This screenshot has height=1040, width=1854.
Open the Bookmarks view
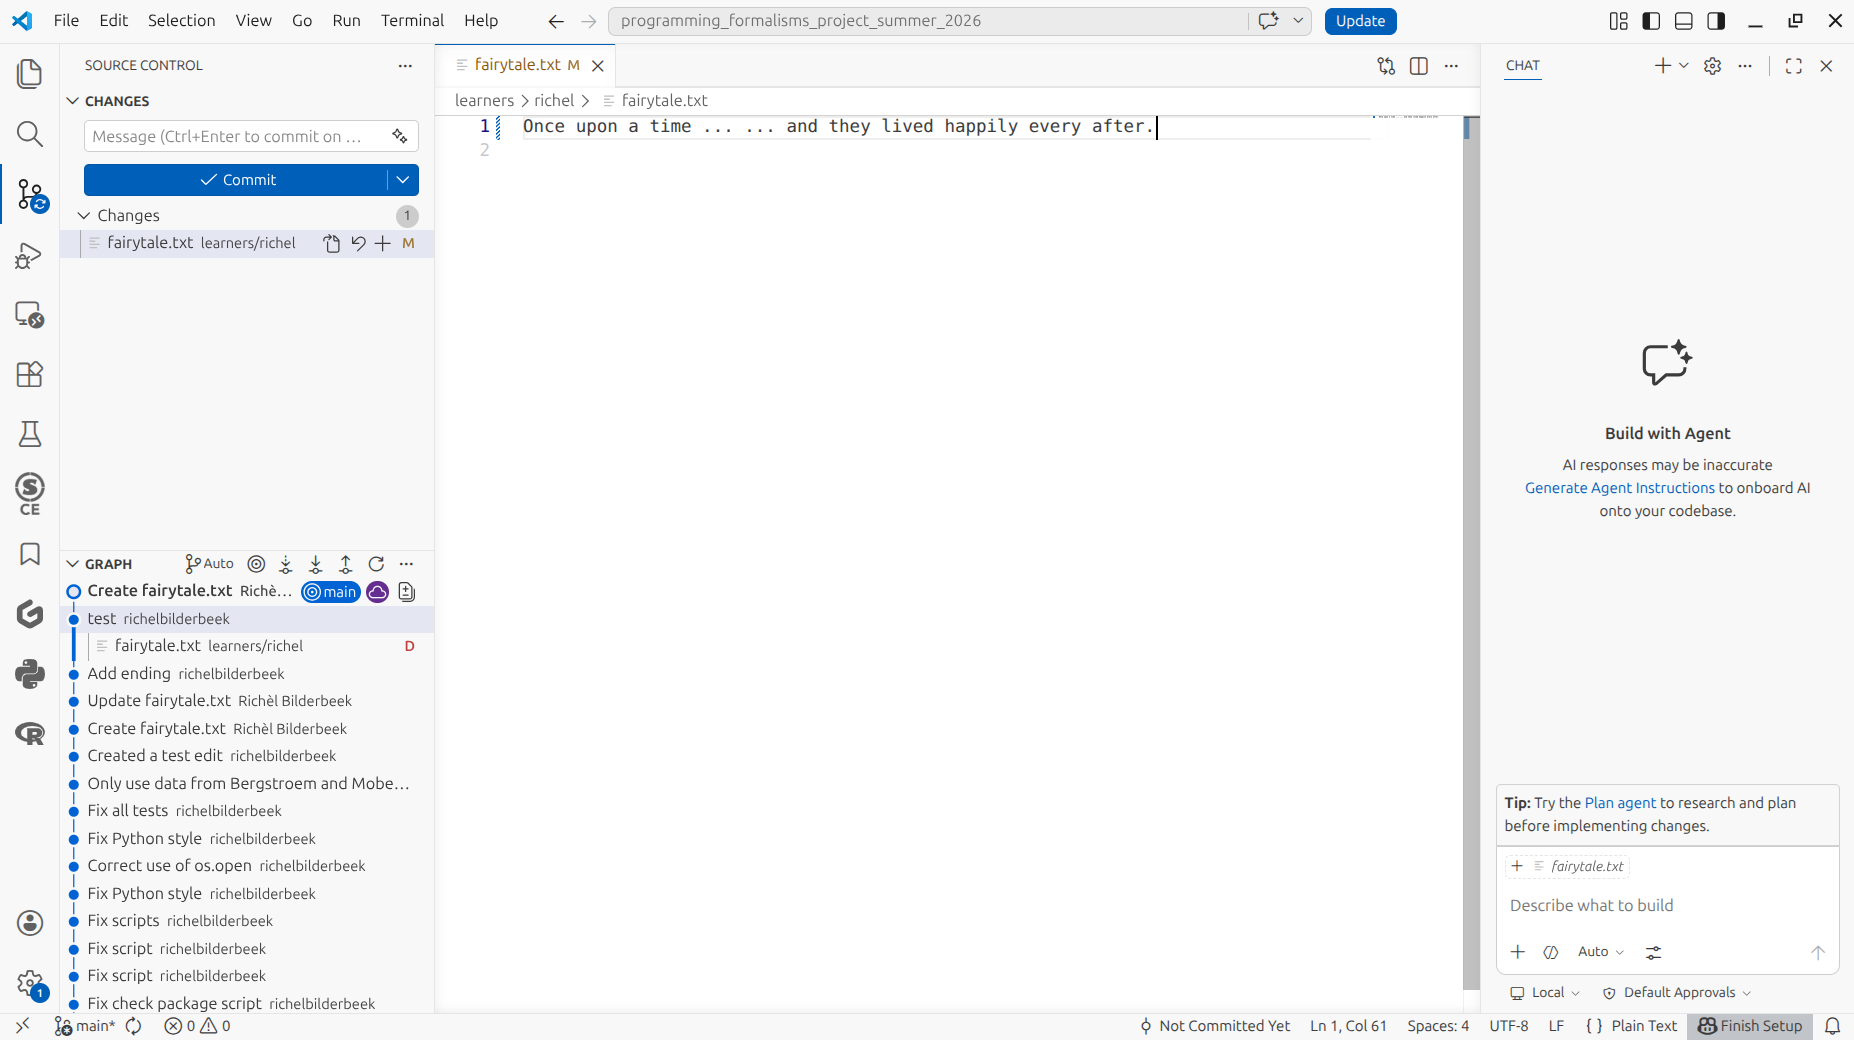(x=30, y=554)
